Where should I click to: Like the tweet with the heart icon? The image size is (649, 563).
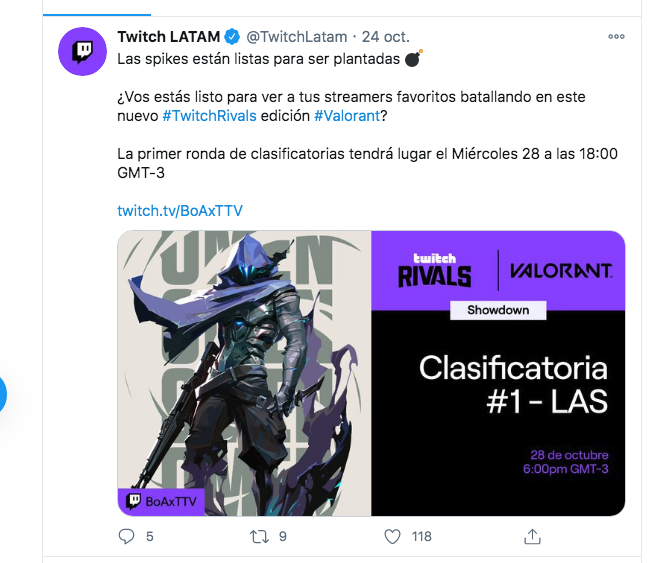[392, 537]
